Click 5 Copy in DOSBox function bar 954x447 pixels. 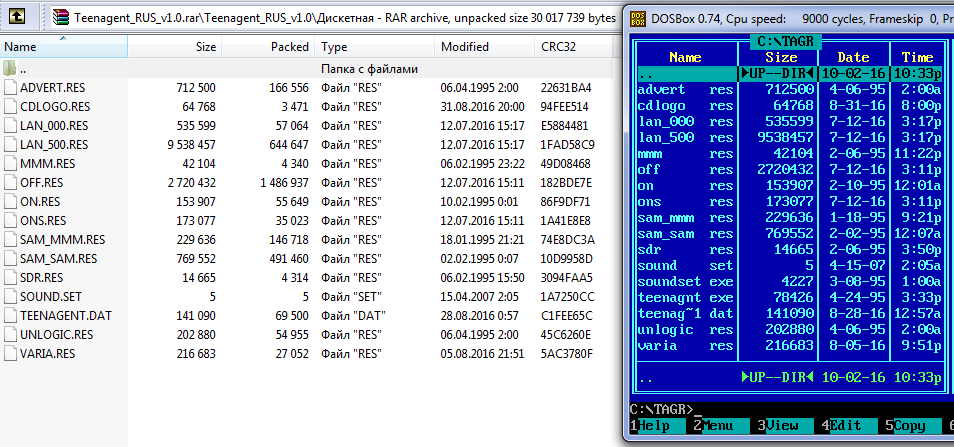(914, 426)
